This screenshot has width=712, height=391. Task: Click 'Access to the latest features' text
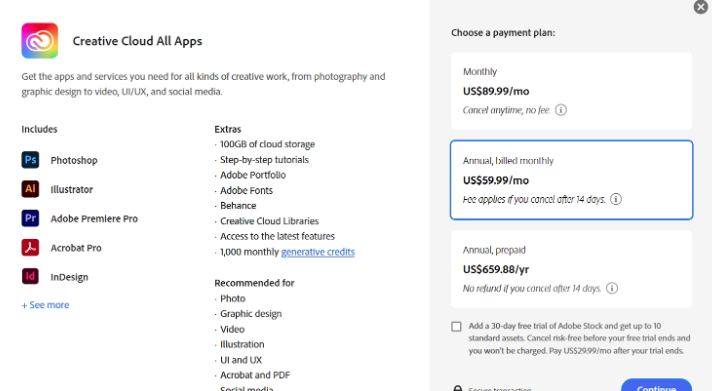pyautogui.click(x=277, y=236)
